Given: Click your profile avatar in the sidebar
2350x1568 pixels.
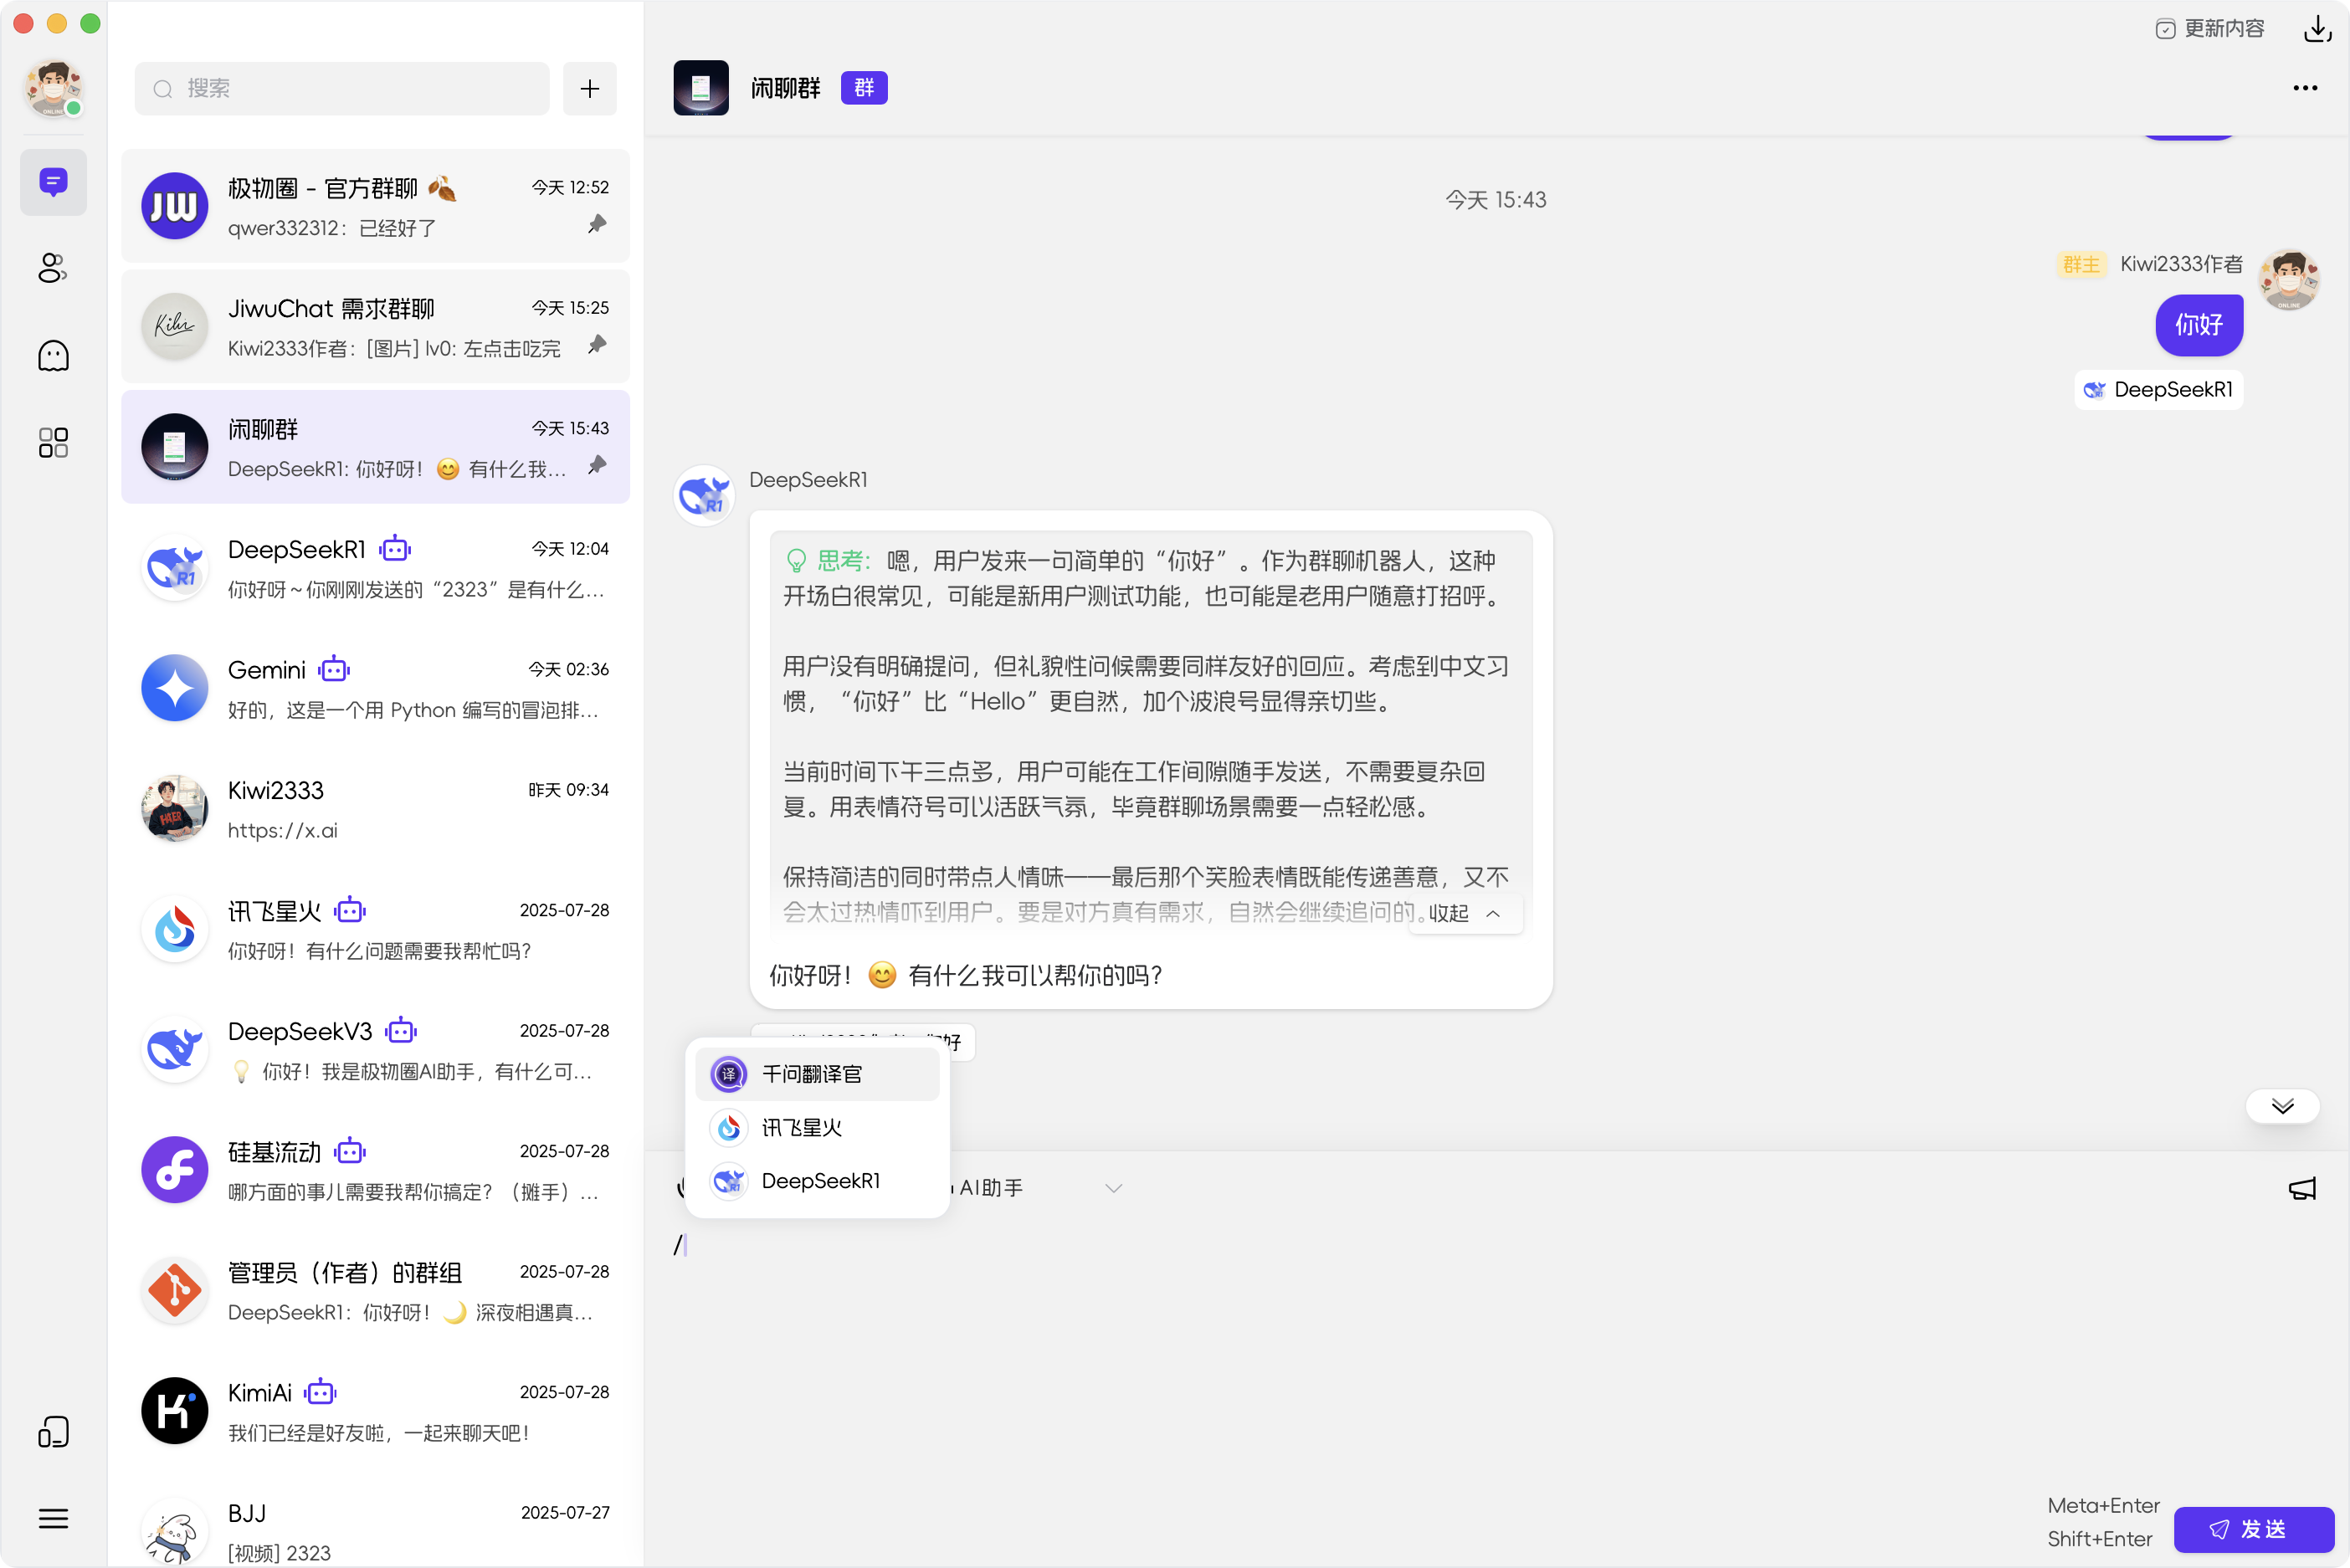Looking at the screenshot, I should click(x=53, y=88).
